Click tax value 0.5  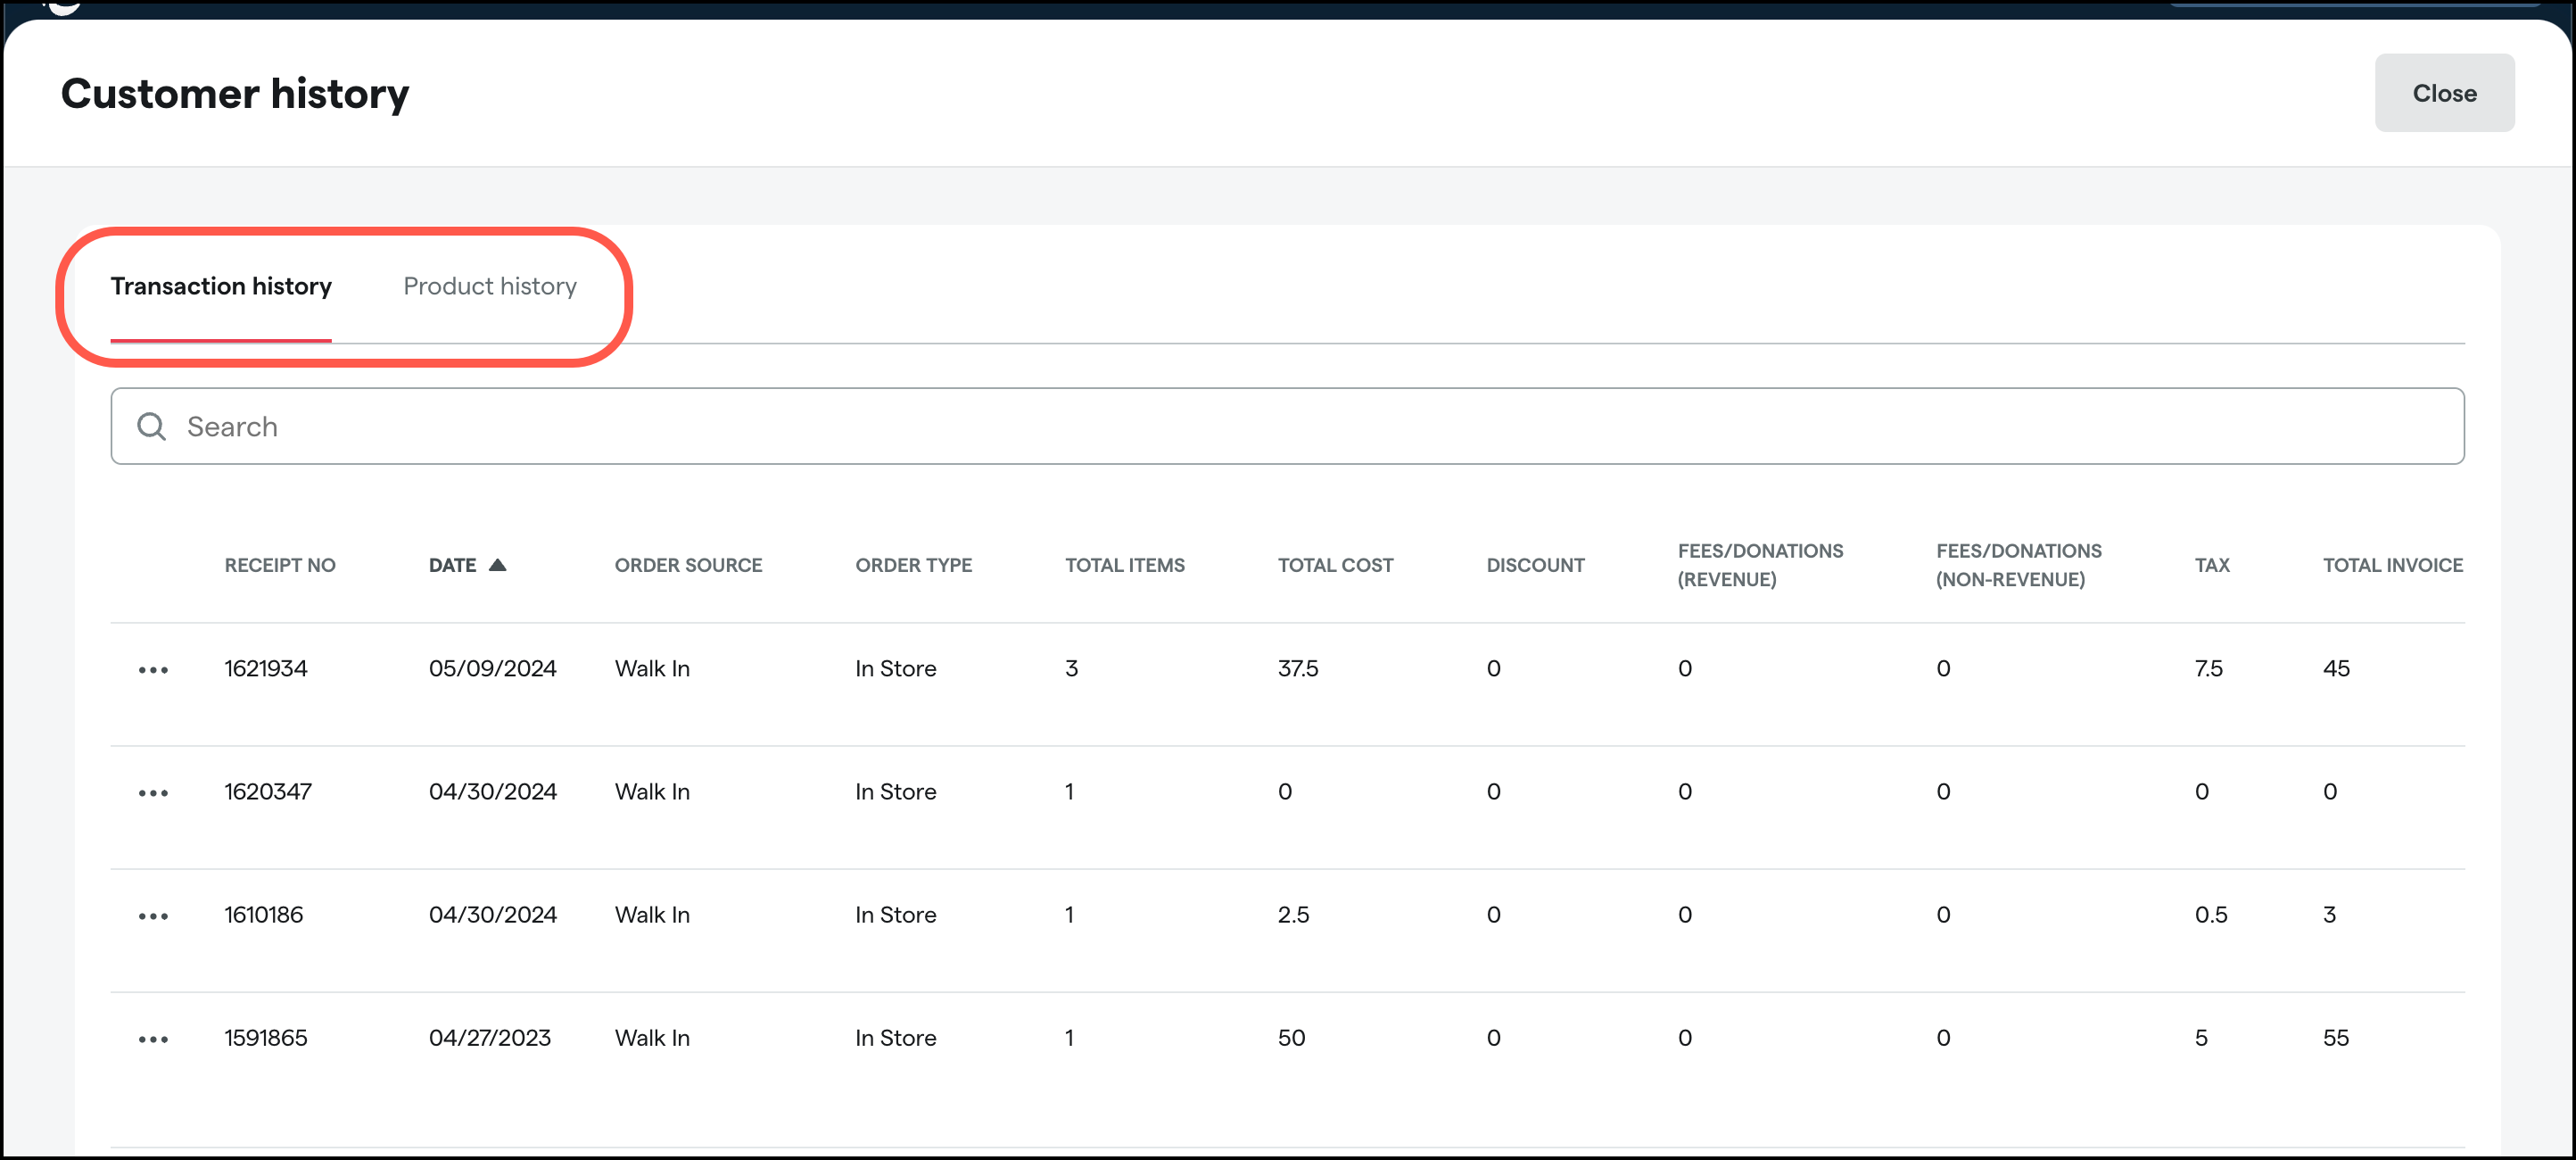(x=2210, y=914)
